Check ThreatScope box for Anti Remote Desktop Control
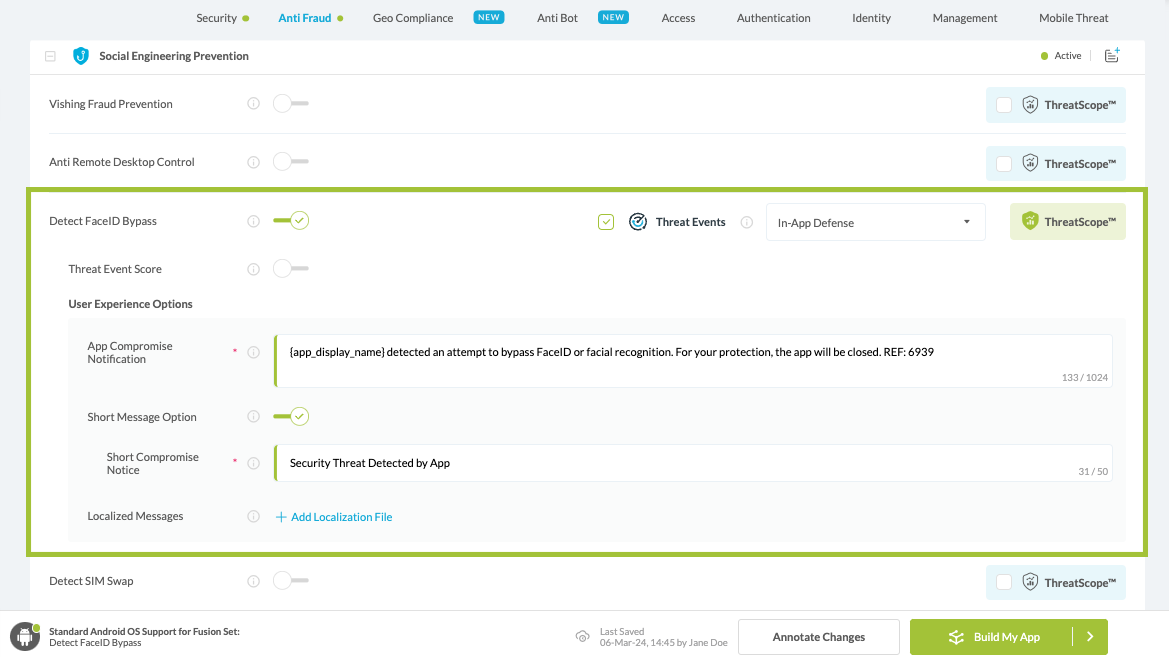 (1003, 164)
